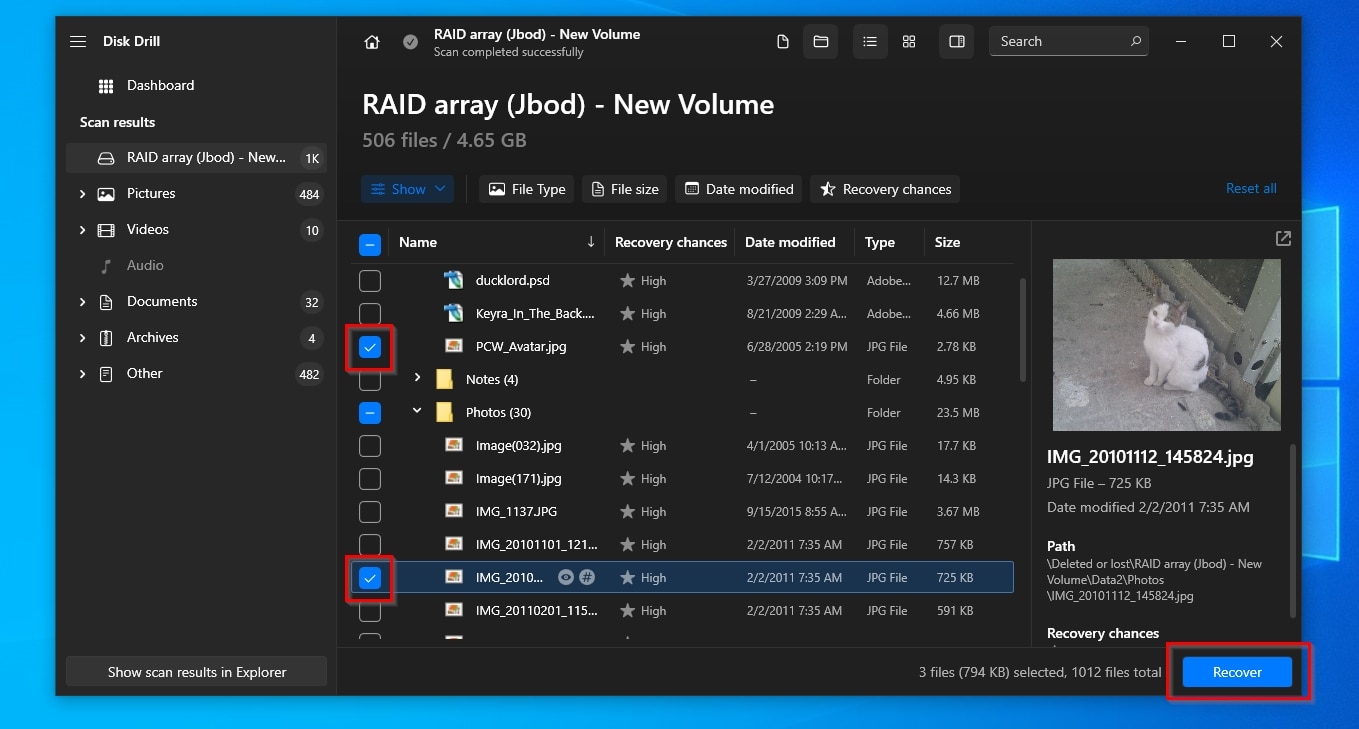This screenshot has height=729, width=1359.
Task: Collapse the Photos (30) folder
Action: (x=418, y=413)
